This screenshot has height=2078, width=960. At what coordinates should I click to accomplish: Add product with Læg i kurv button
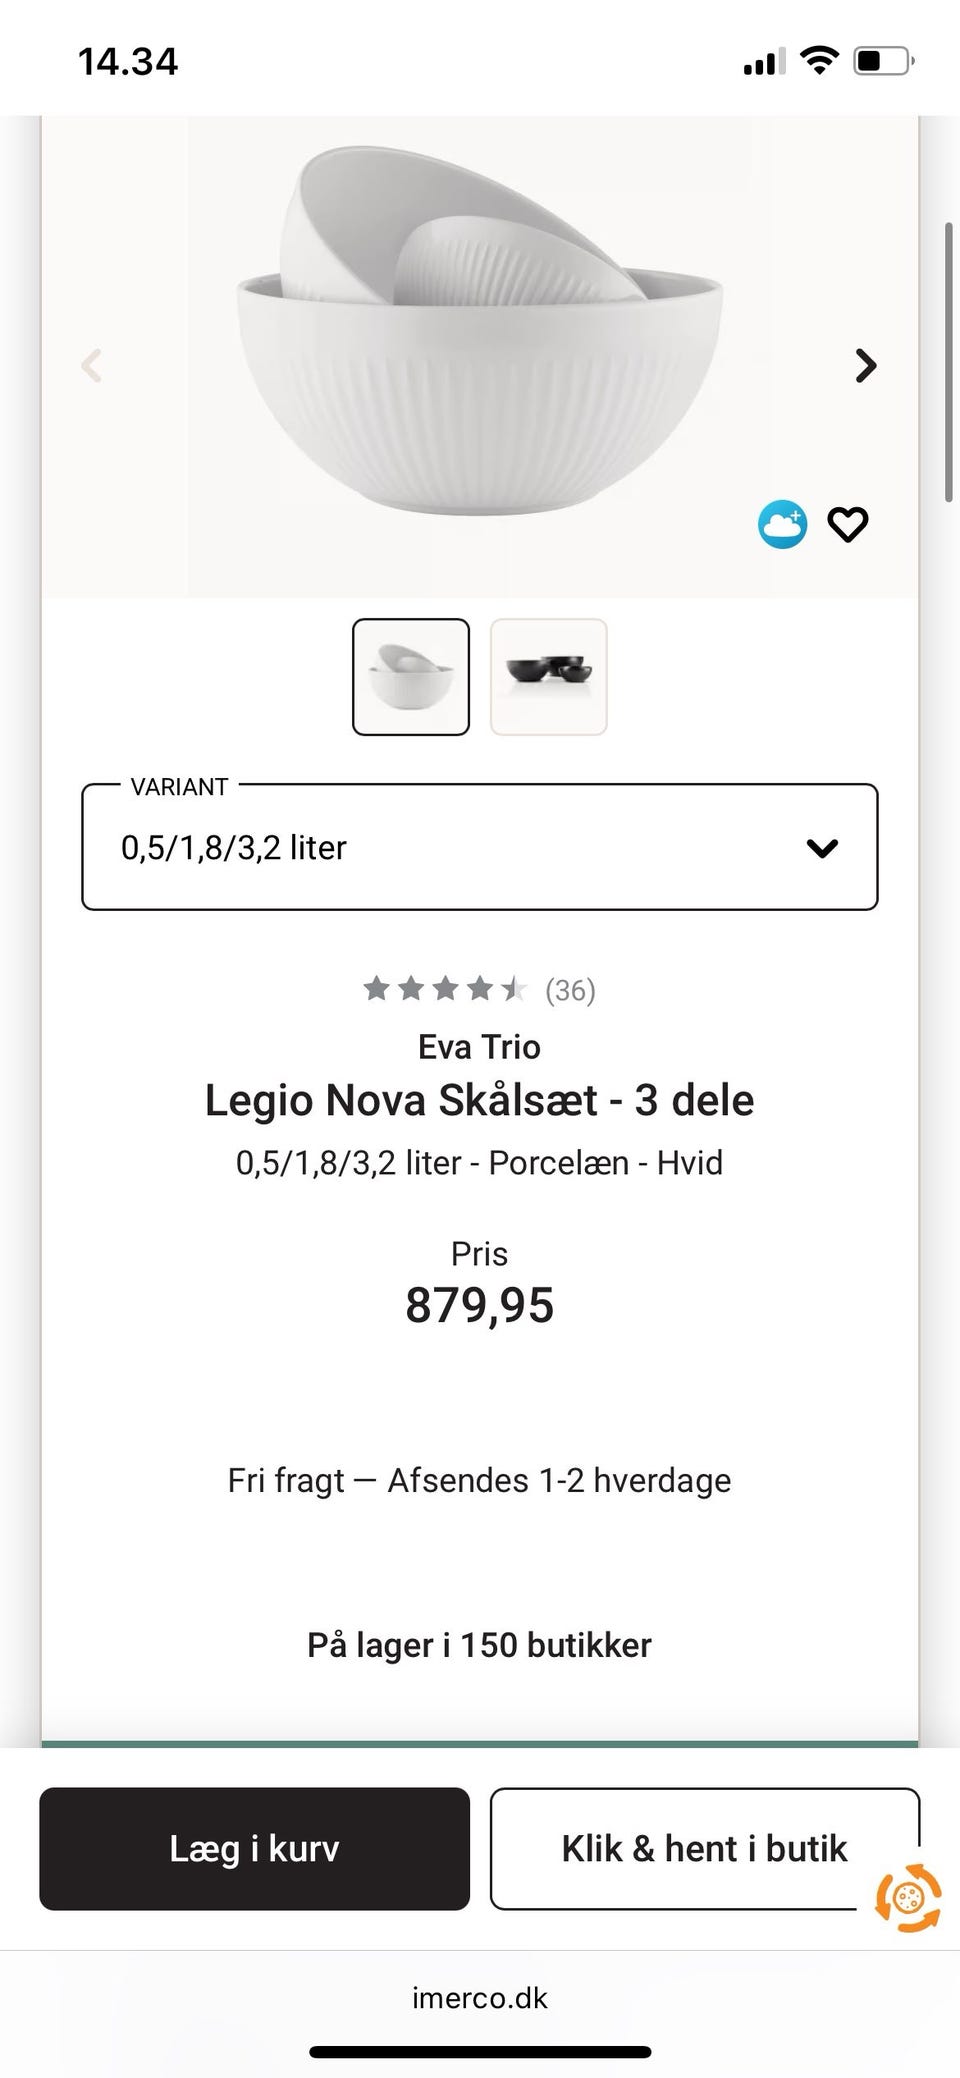(x=254, y=1848)
